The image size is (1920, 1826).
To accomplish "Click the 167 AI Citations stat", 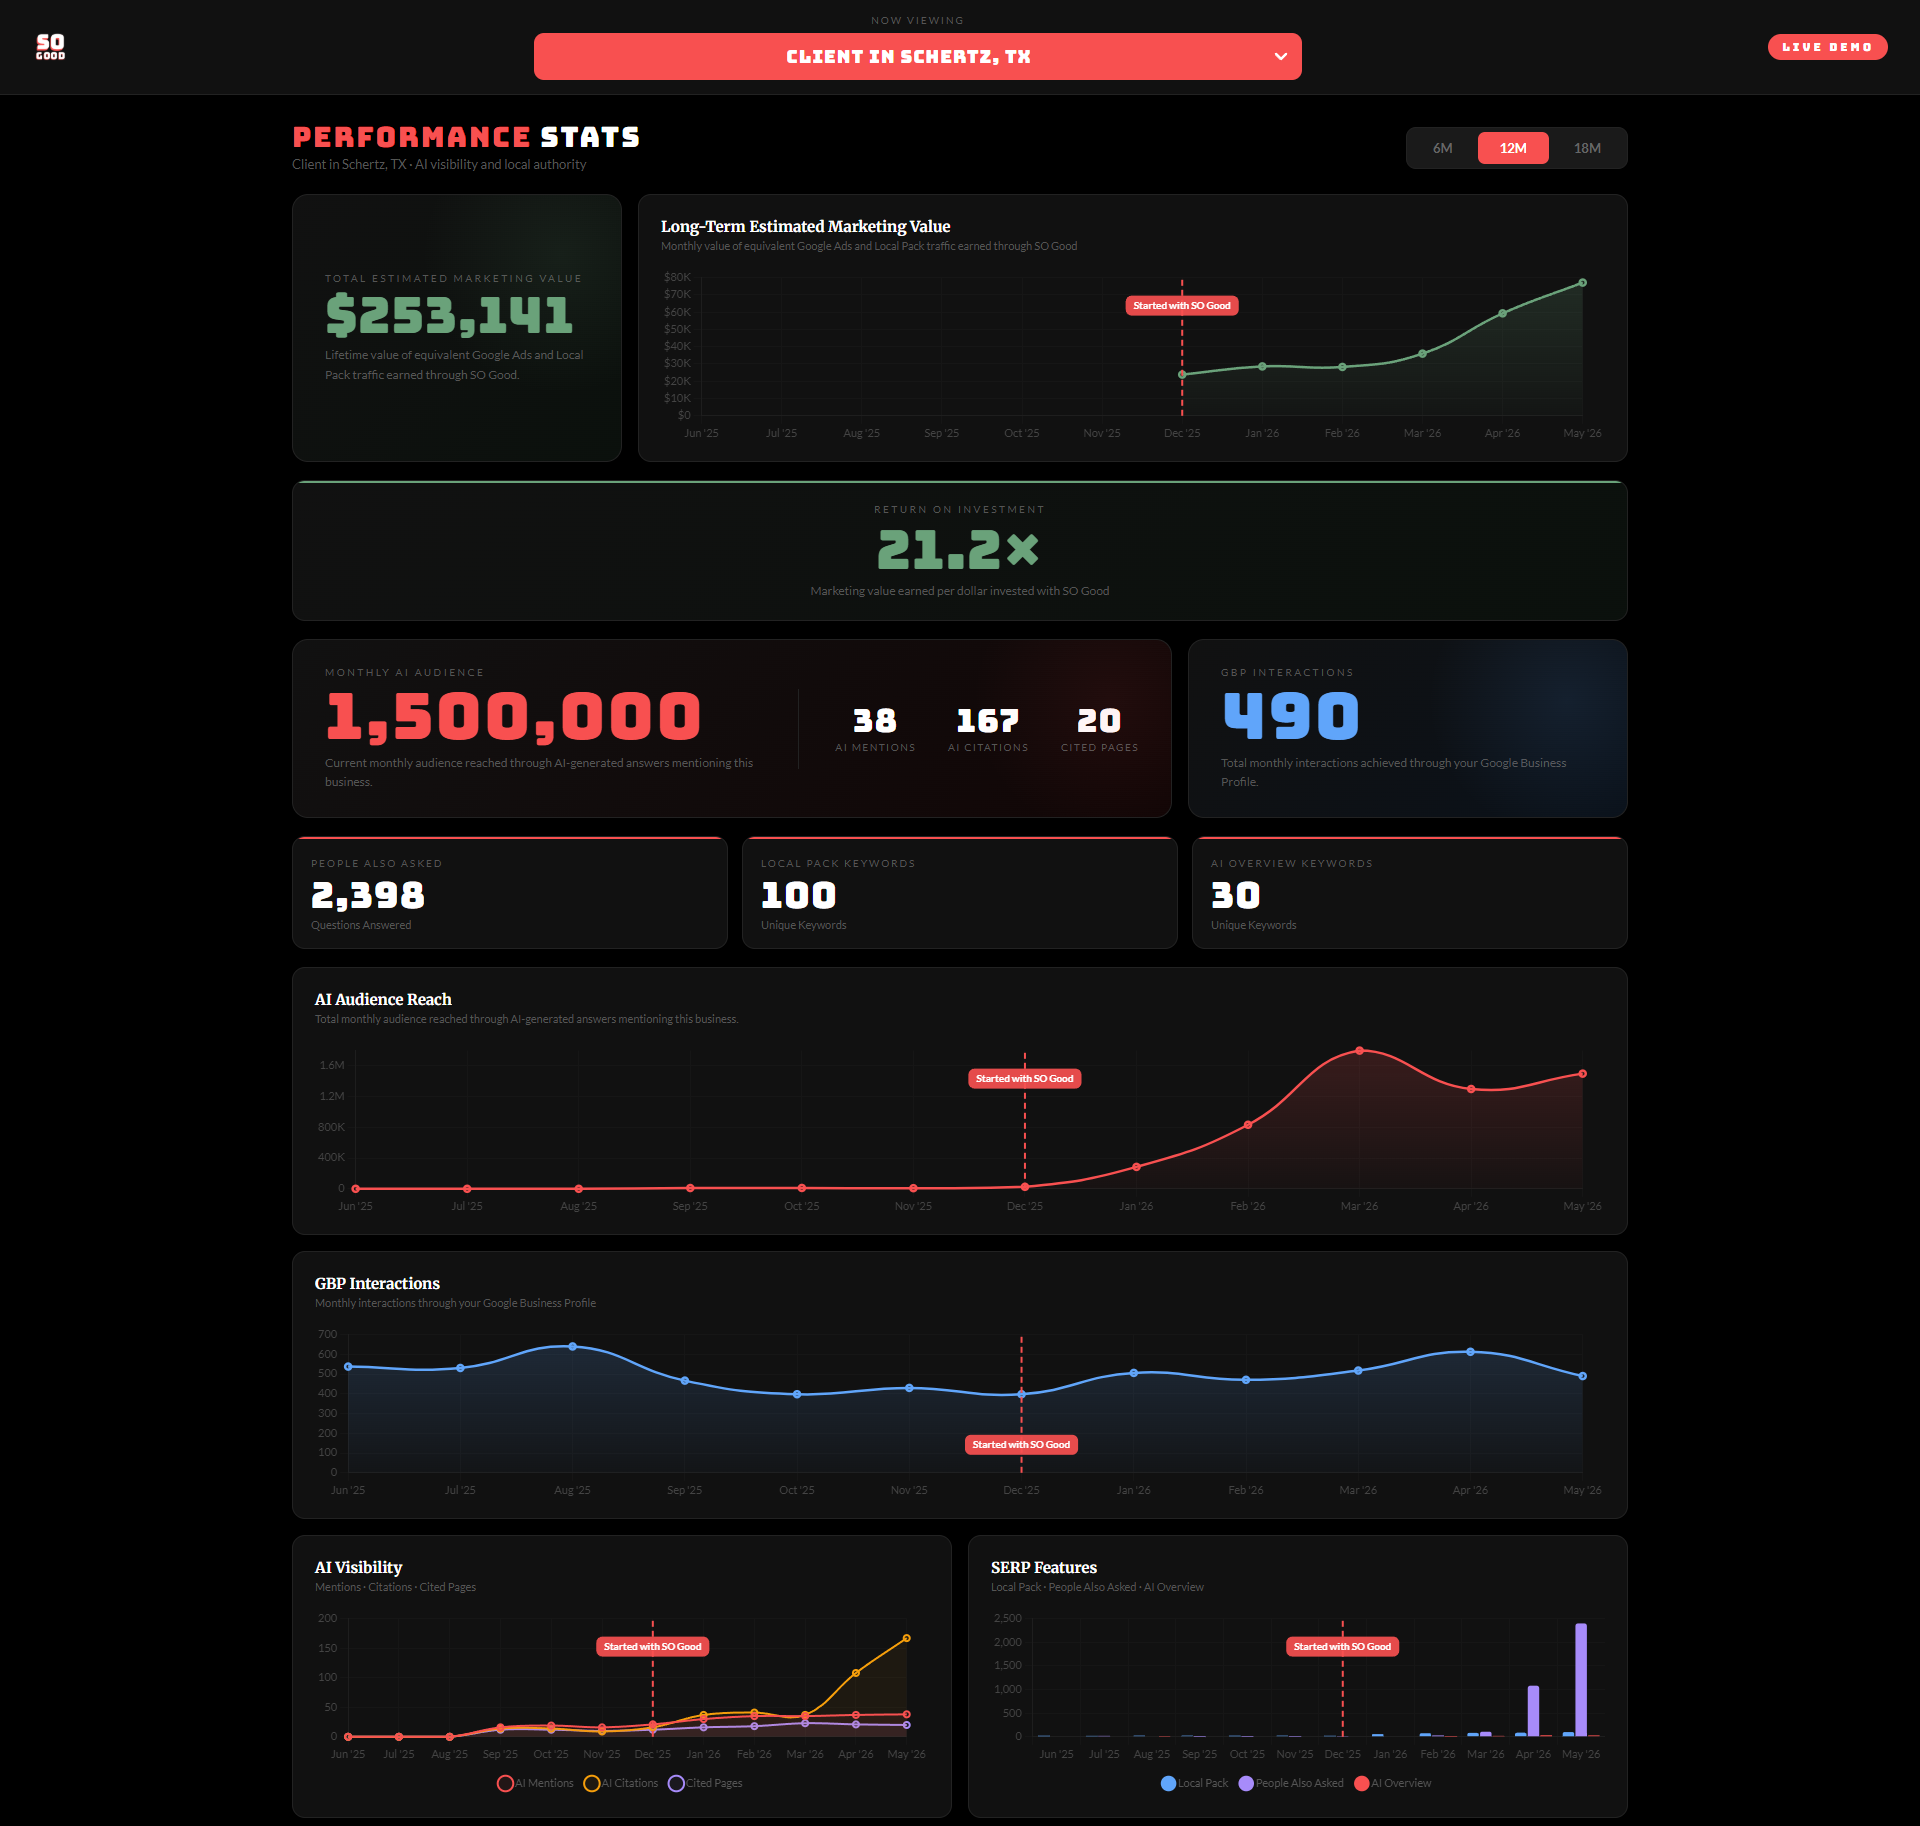I will (988, 721).
